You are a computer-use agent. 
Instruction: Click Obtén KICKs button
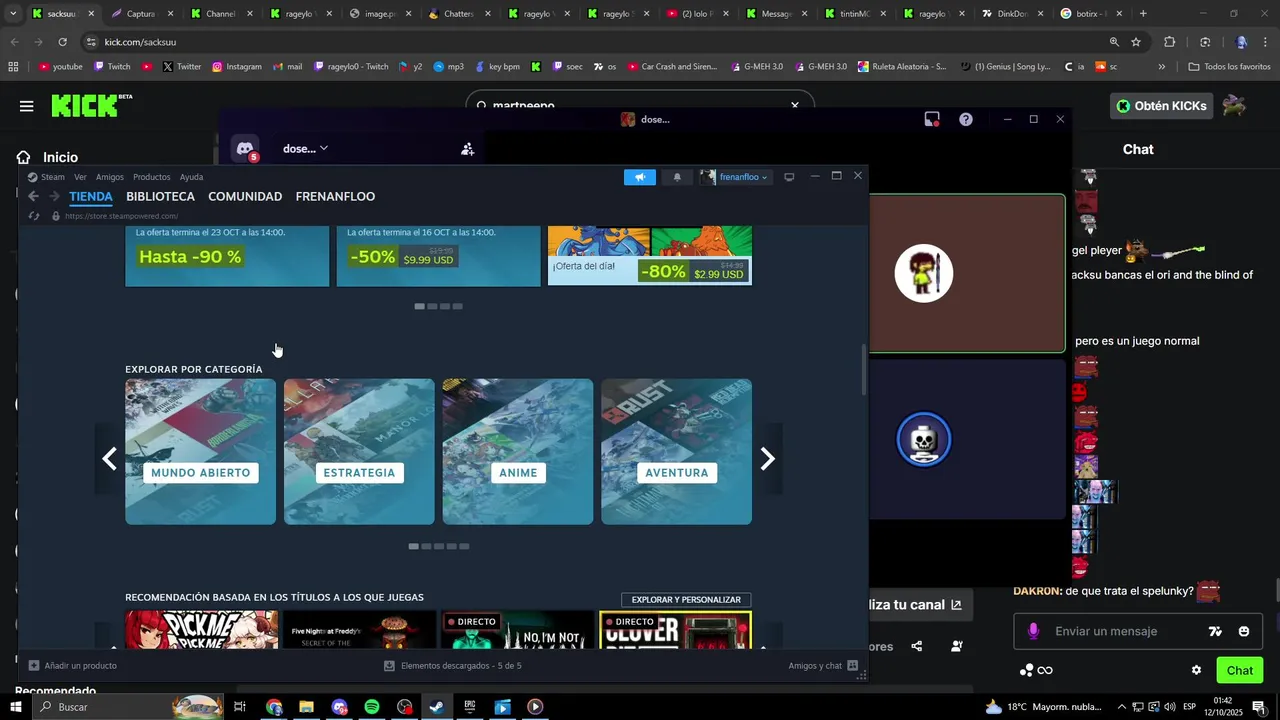pos(1161,106)
